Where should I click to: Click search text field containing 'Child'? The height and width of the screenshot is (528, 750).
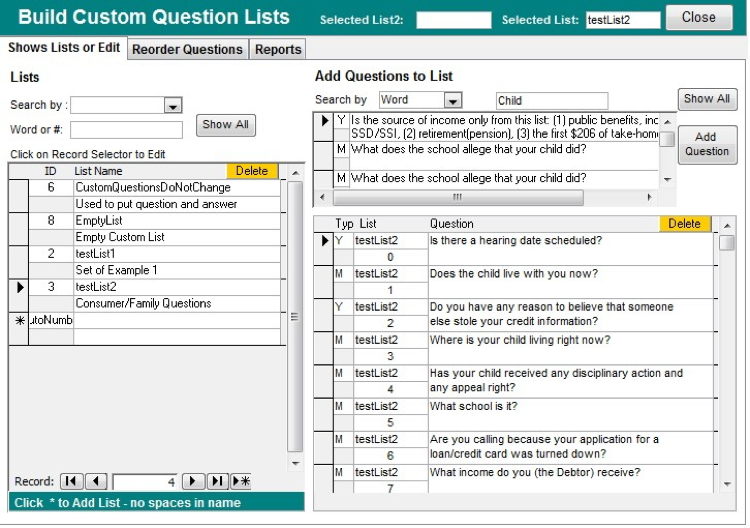coord(551,100)
